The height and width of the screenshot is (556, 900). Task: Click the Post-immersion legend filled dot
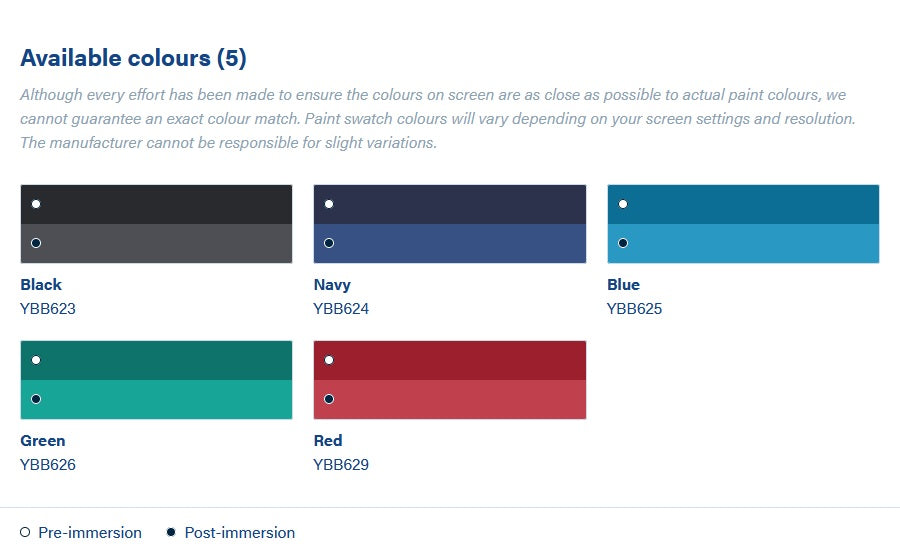pos(171,532)
